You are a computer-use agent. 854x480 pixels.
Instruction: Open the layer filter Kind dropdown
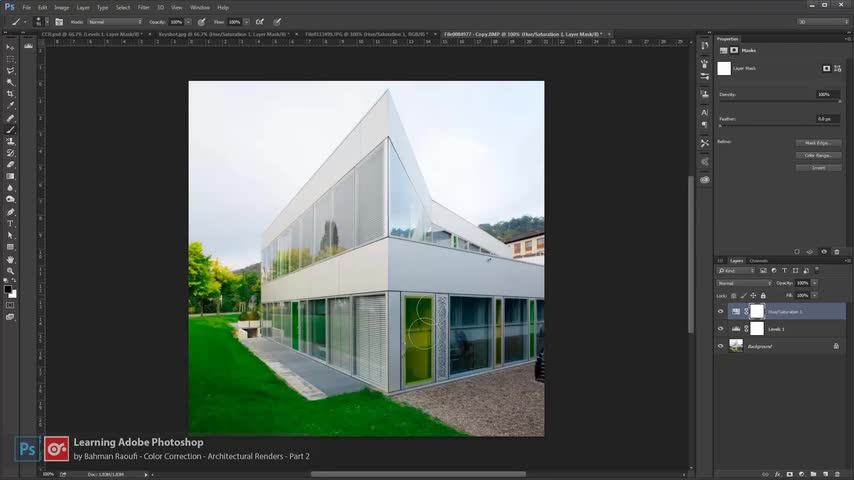click(736, 270)
